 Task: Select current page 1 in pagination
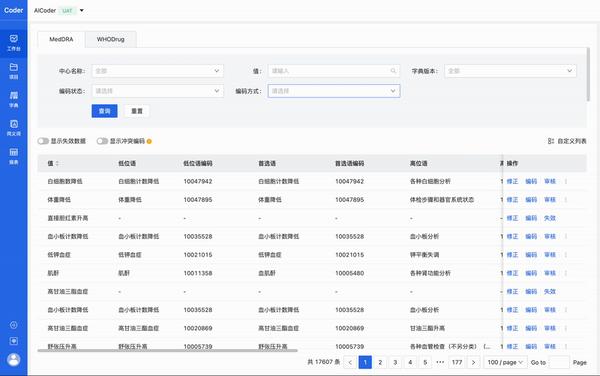pyautogui.click(x=365, y=362)
